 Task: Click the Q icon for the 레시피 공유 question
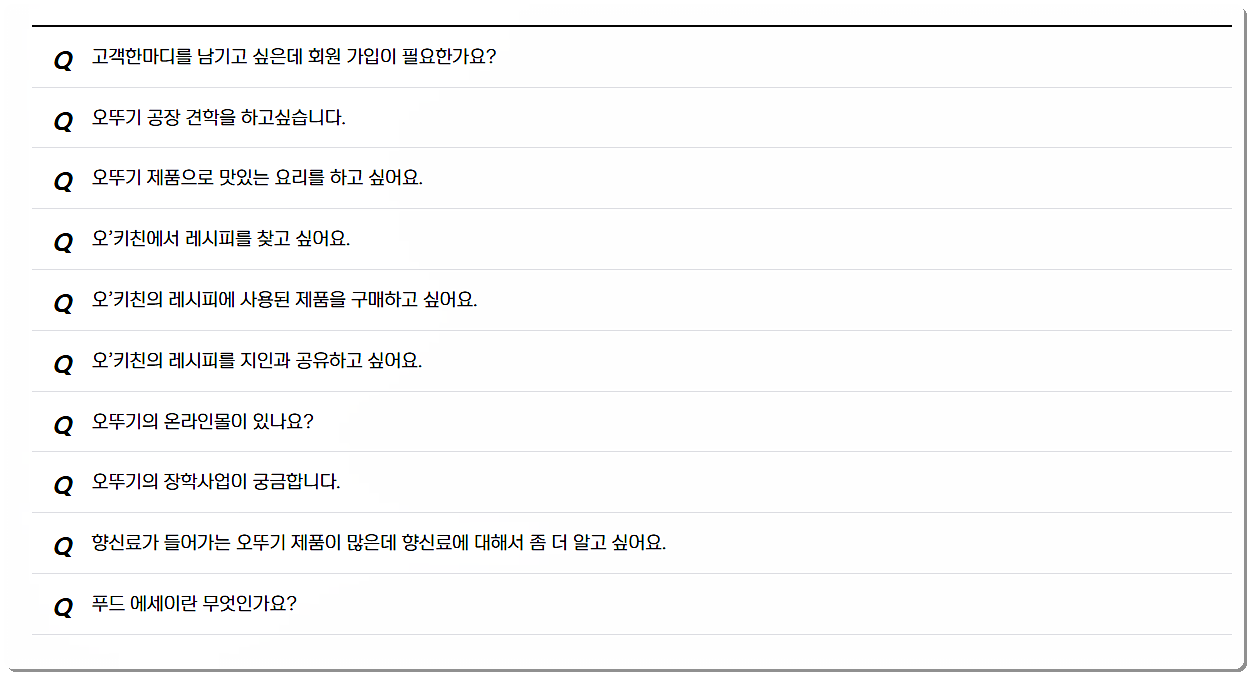(63, 361)
